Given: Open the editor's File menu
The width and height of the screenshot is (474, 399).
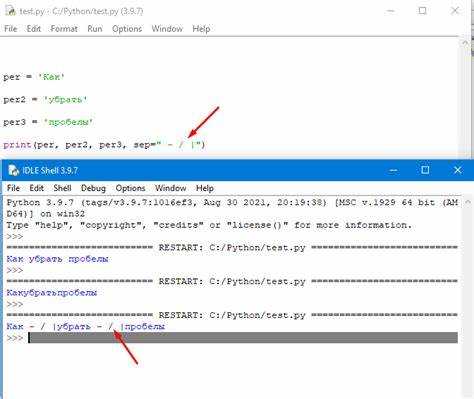Looking at the screenshot, I should click(10, 29).
